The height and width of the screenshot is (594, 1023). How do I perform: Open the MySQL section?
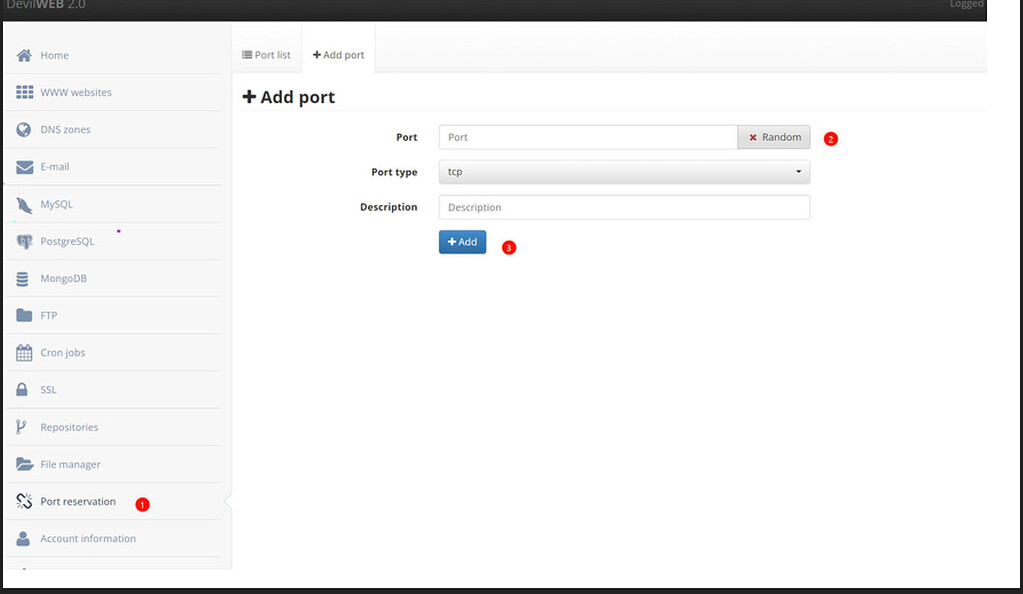pyautogui.click(x=57, y=204)
